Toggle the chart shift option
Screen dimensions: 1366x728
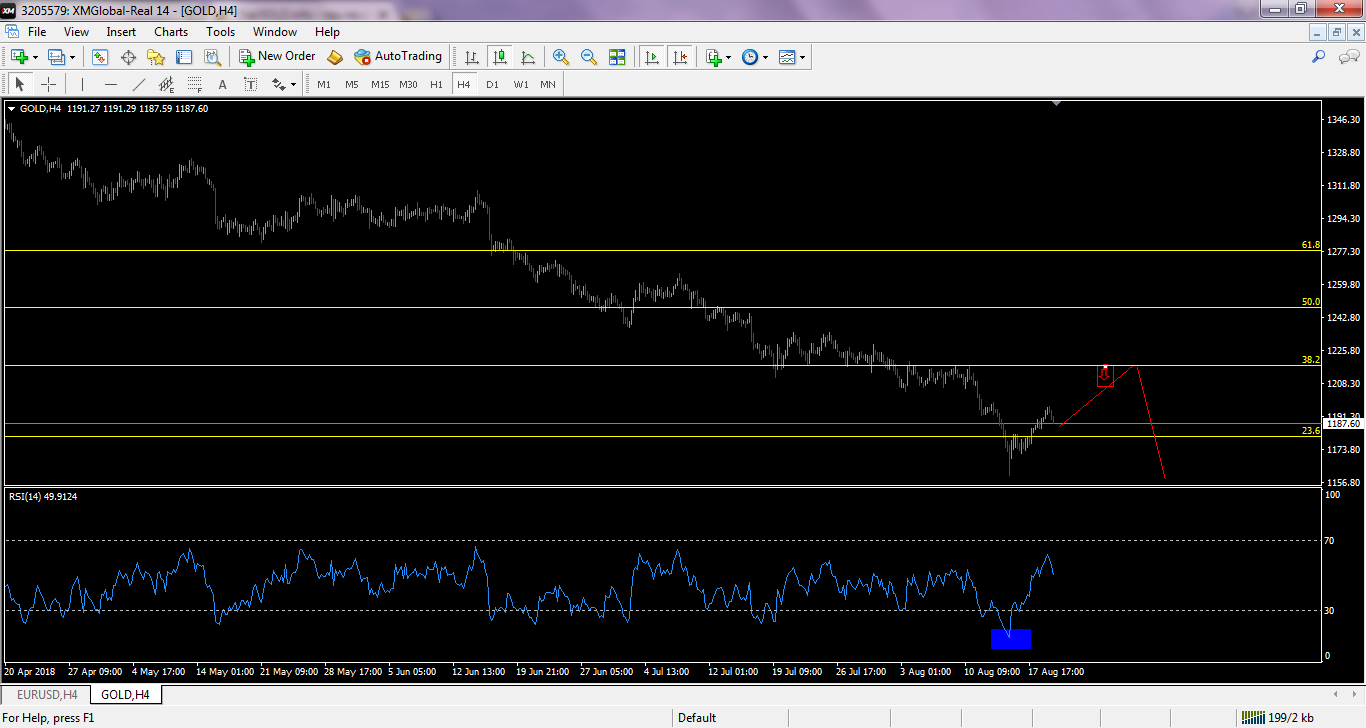[680, 57]
